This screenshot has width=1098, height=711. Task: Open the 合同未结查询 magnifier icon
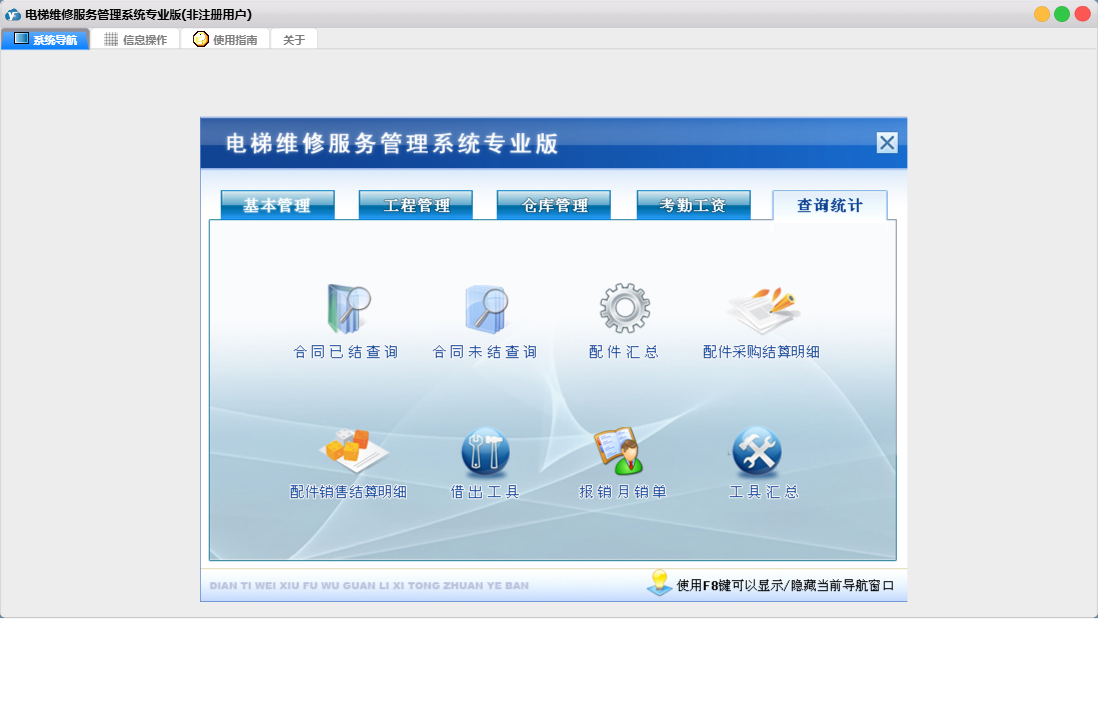pos(486,309)
